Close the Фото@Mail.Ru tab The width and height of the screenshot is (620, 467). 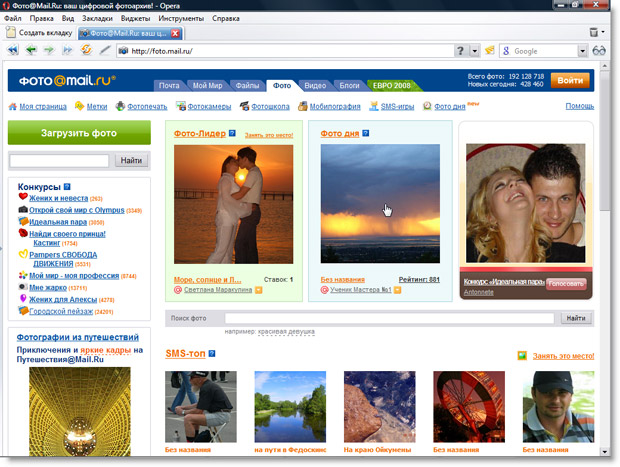tap(175, 33)
